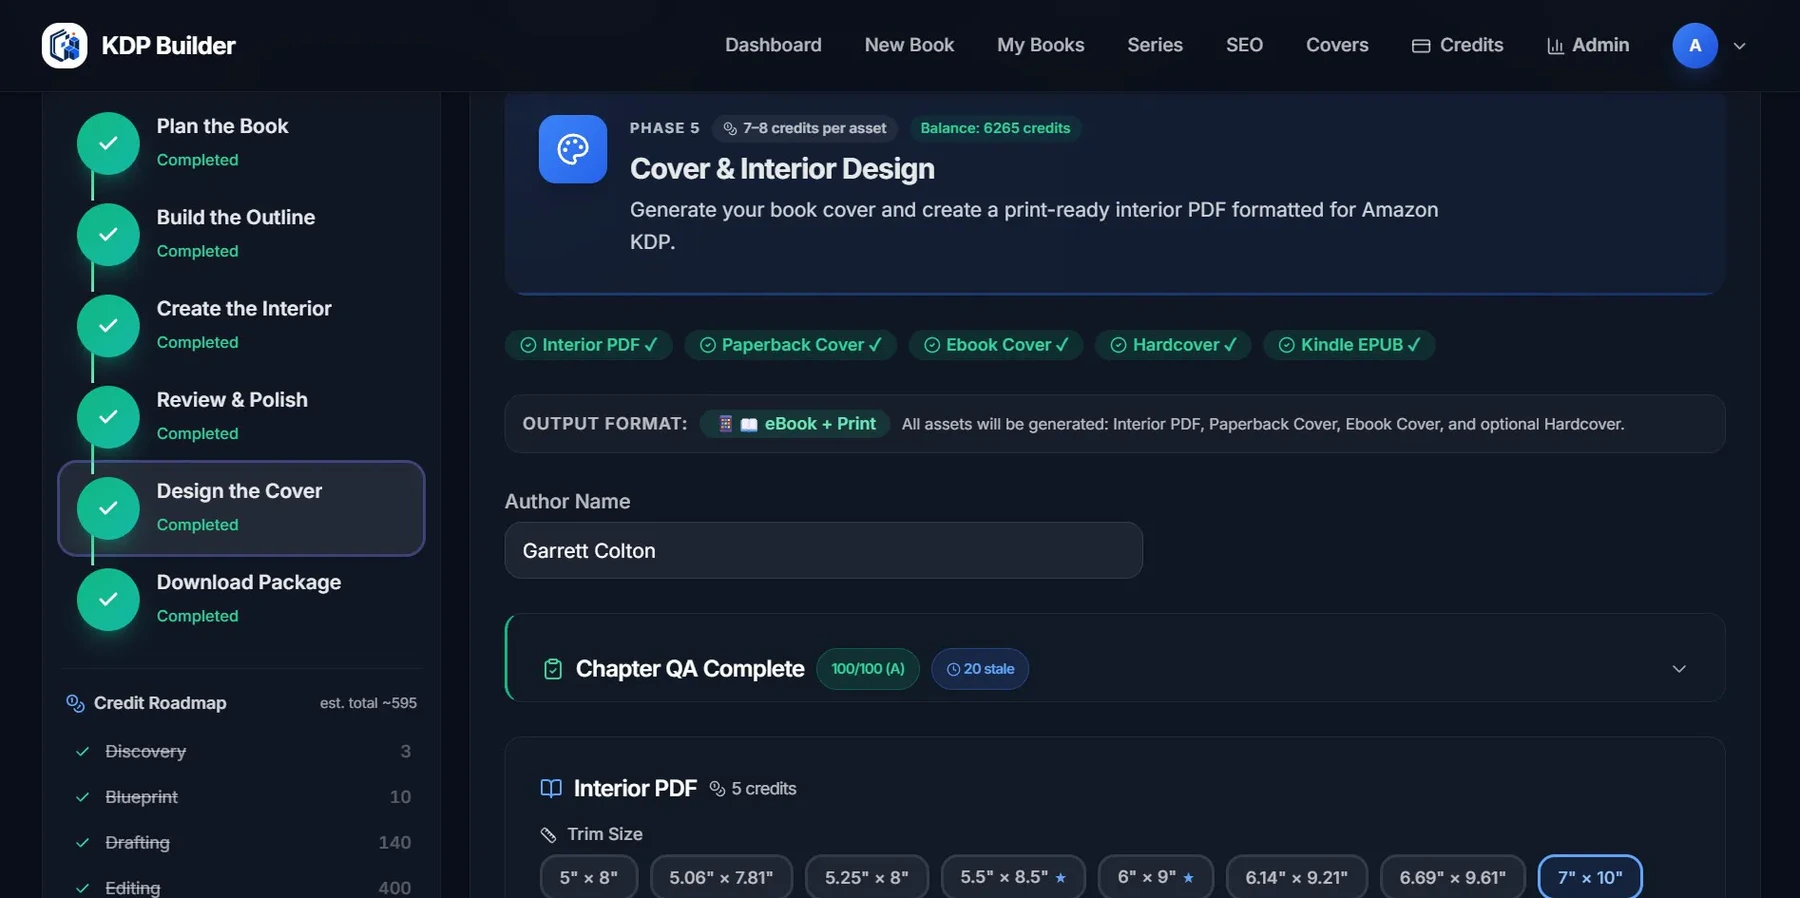Screen dimensions: 1800x898
Task: Click the est. total ~595 text
Action: point(368,703)
